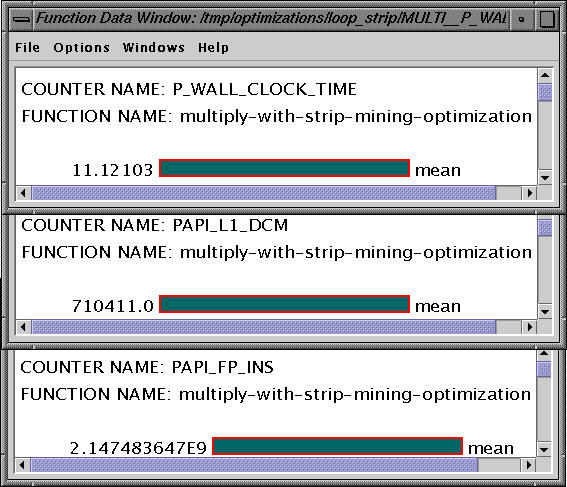The image size is (567, 487).
Task: Click the down arrow of P_WALL_CLOCK_TIME vertical scrollbar
Action: coord(545,178)
